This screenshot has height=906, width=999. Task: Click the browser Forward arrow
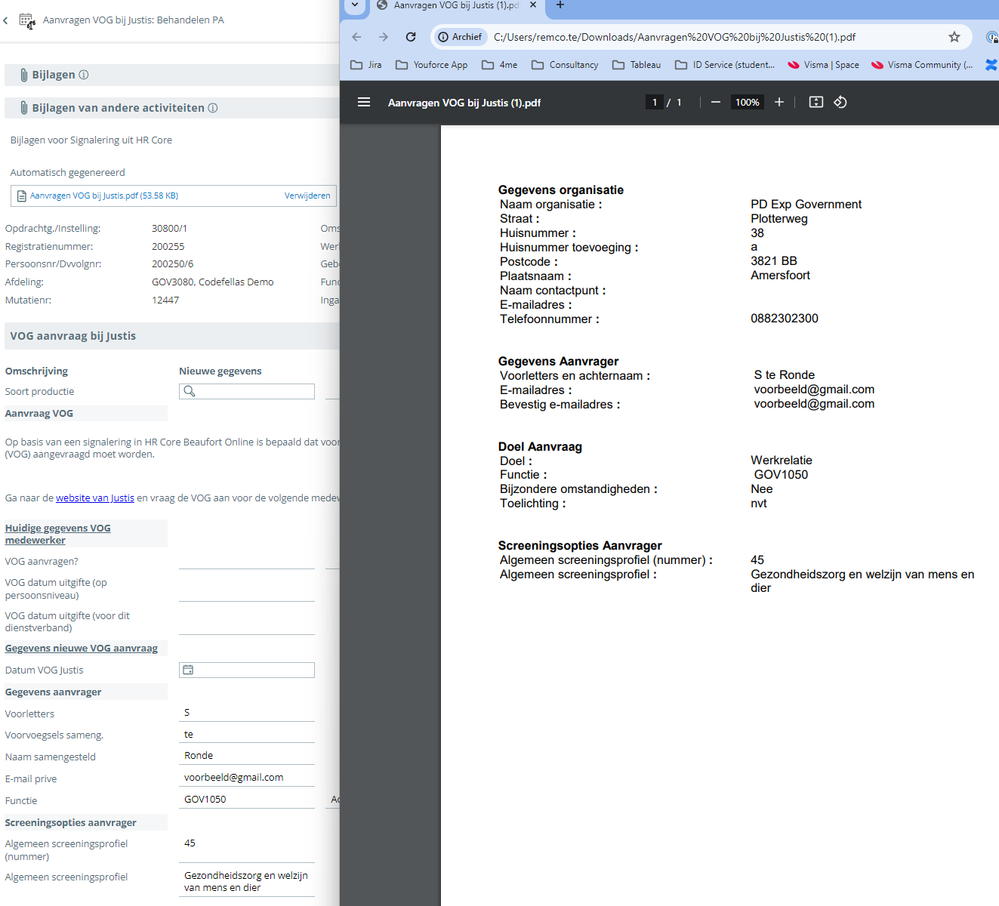pyautogui.click(x=383, y=37)
